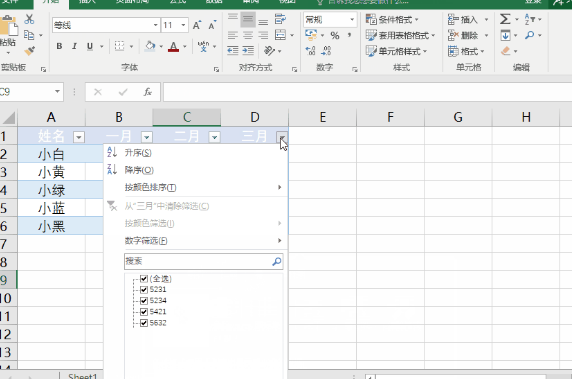Open filter dropdown for 姓名 column
This screenshot has width=572, height=379.
[79, 137]
